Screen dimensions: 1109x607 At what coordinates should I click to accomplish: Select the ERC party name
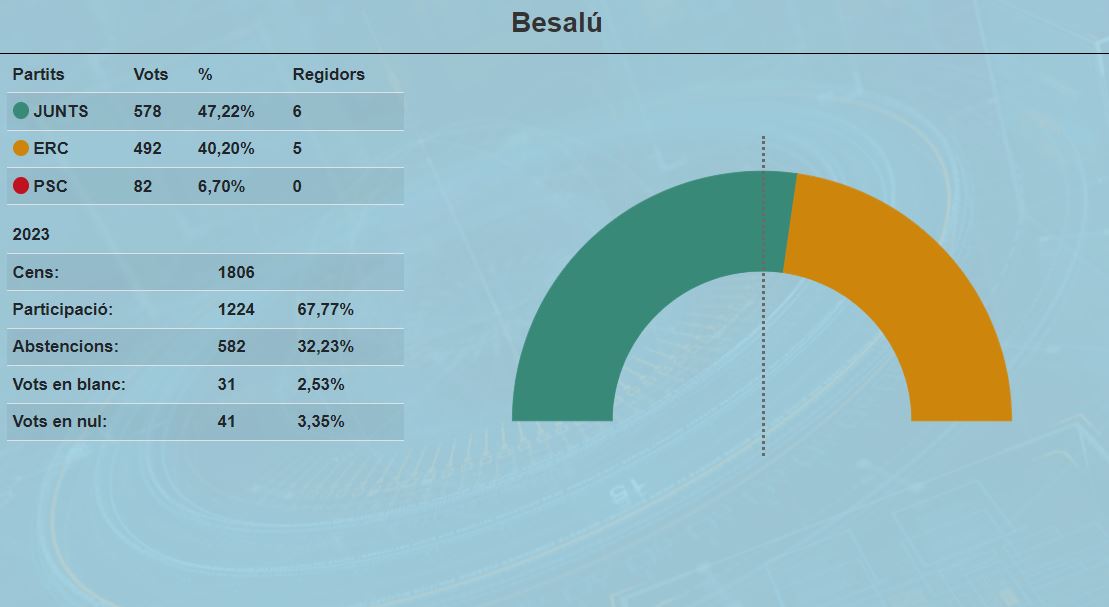[x=51, y=148]
